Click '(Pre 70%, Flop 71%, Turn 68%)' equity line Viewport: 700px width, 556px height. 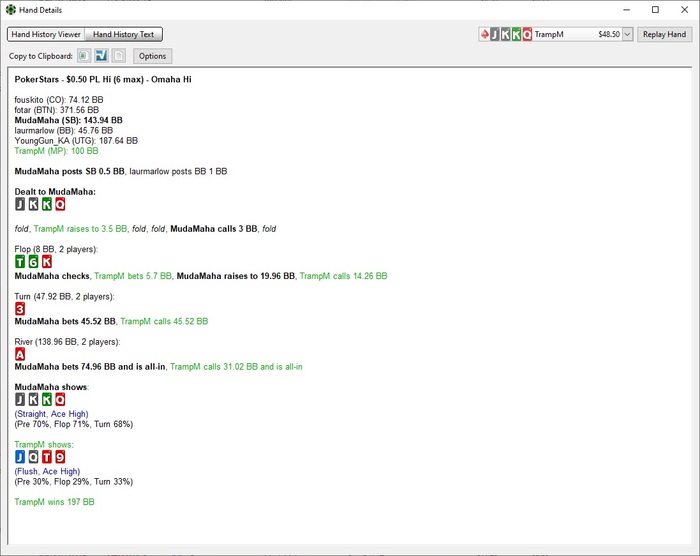(x=74, y=424)
